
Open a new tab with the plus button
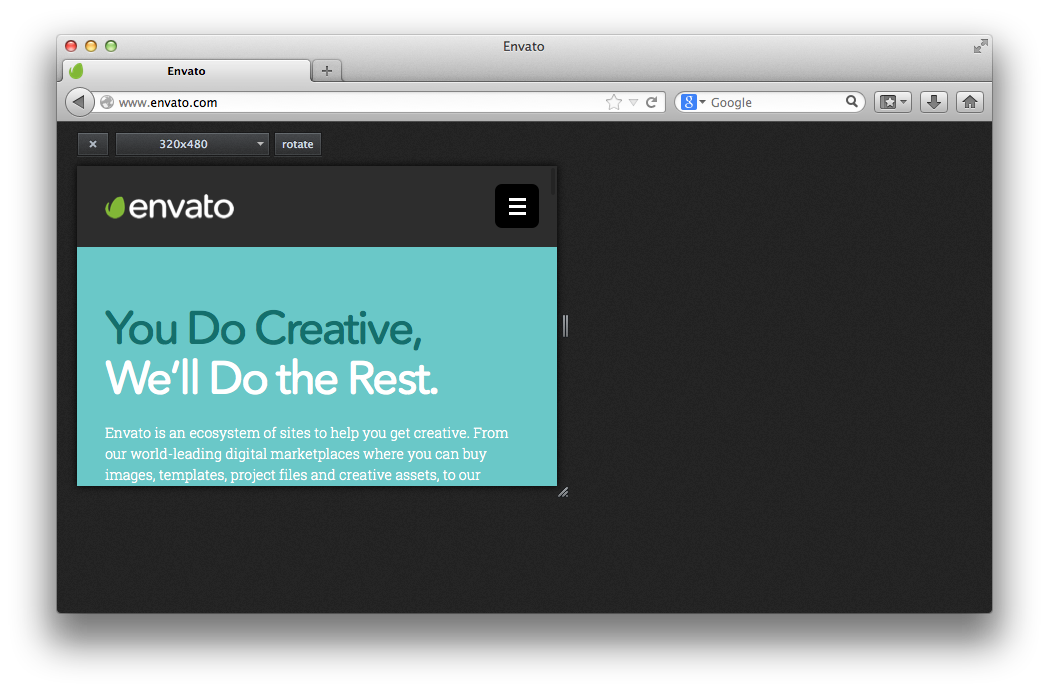click(326, 71)
